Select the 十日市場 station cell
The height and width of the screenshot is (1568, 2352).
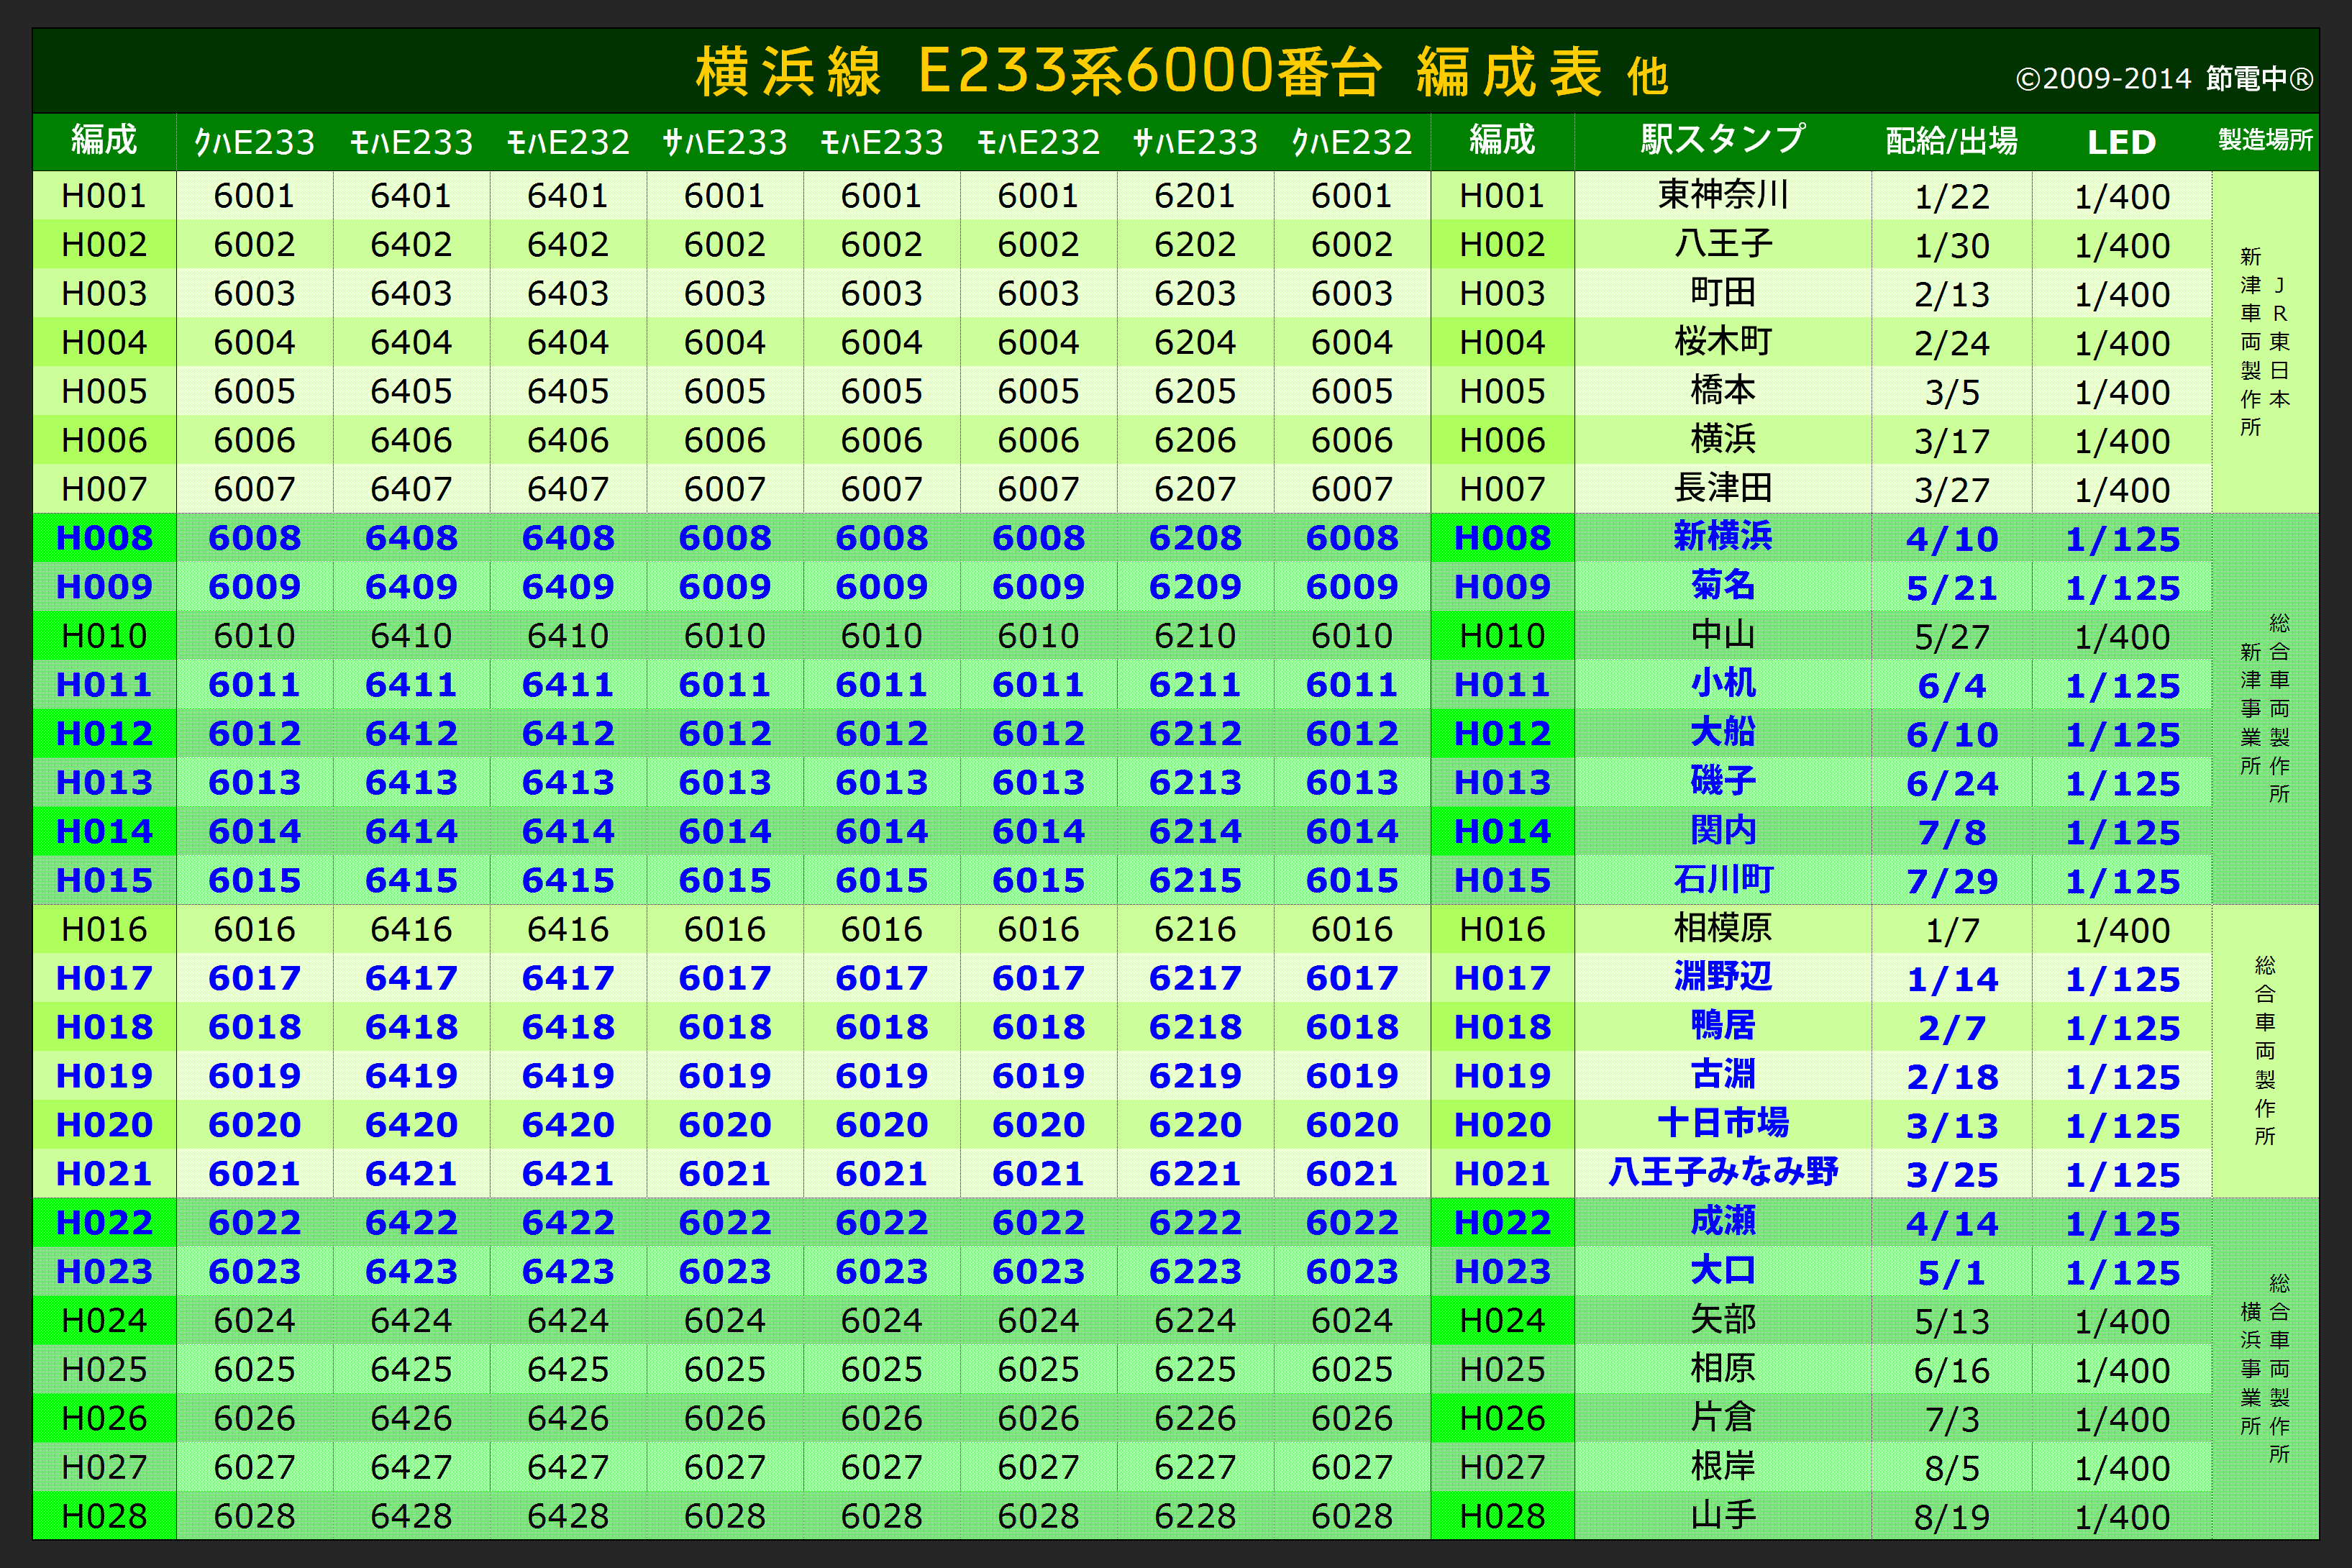(1722, 1123)
